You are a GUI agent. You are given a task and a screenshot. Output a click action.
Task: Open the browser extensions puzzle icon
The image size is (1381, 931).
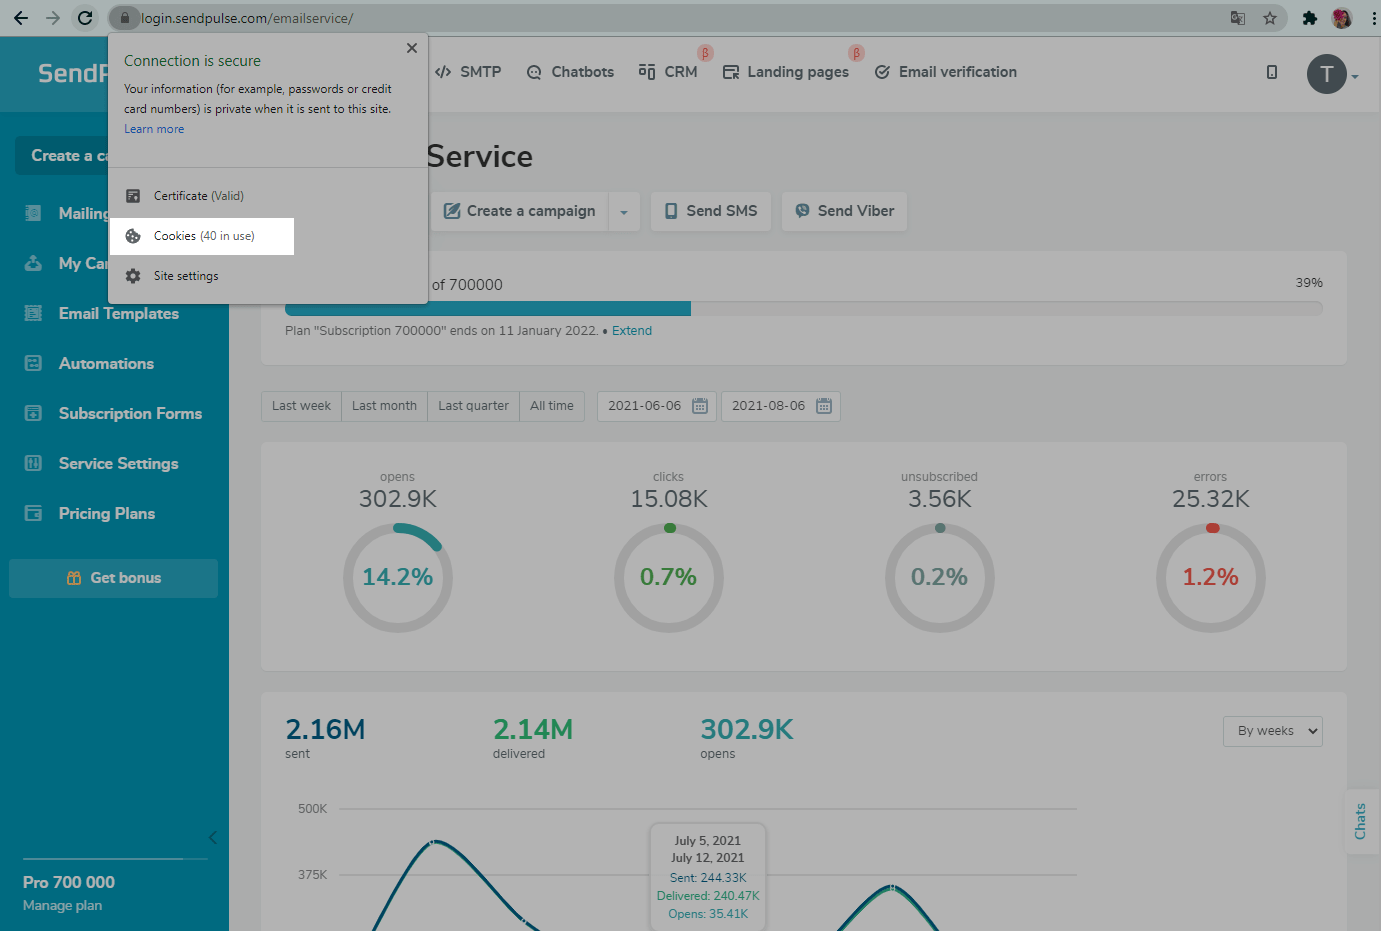tap(1309, 18)
